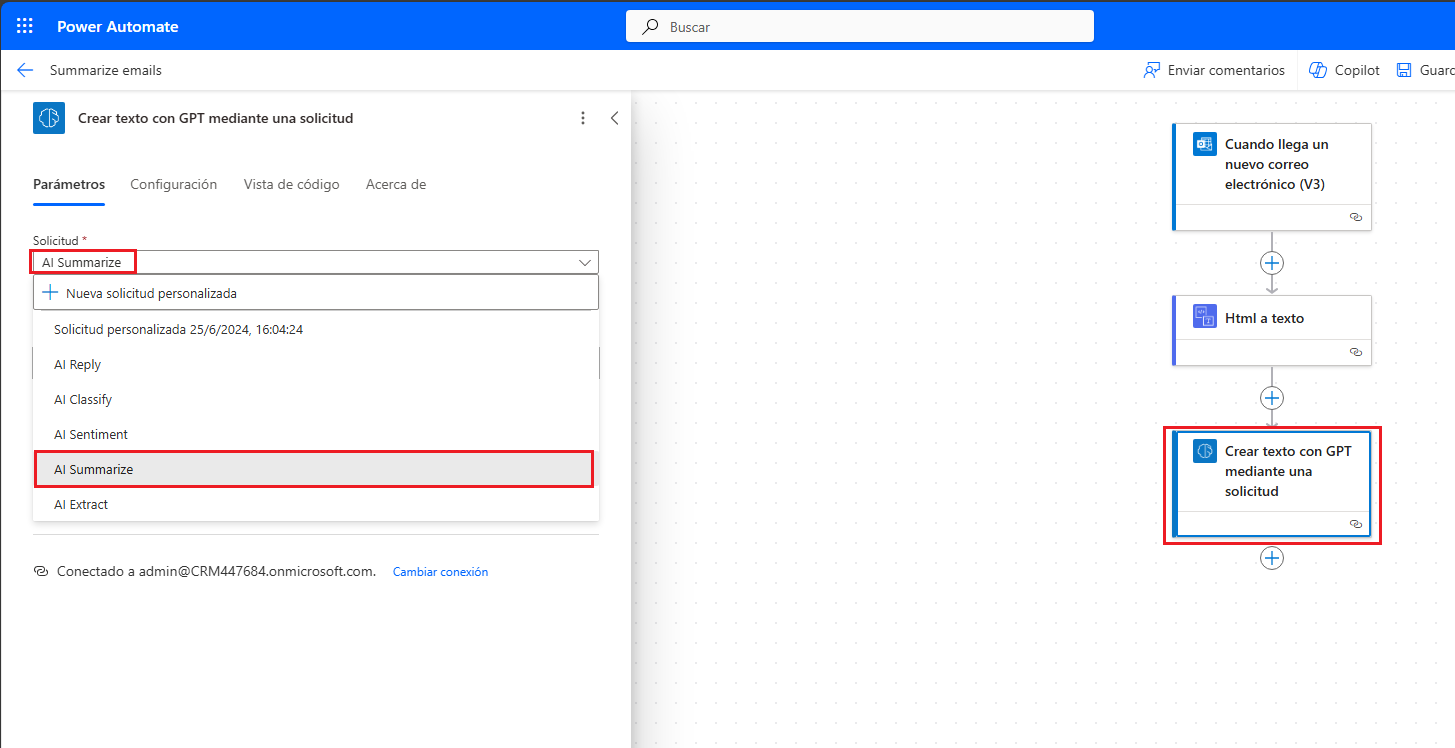This screenshot has width=1455, height=748.
Task: Click the save disk icon
Action: 1403,70
